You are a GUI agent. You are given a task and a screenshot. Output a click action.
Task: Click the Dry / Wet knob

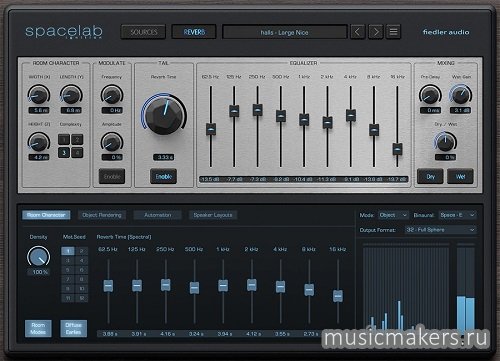pos(445,142)
